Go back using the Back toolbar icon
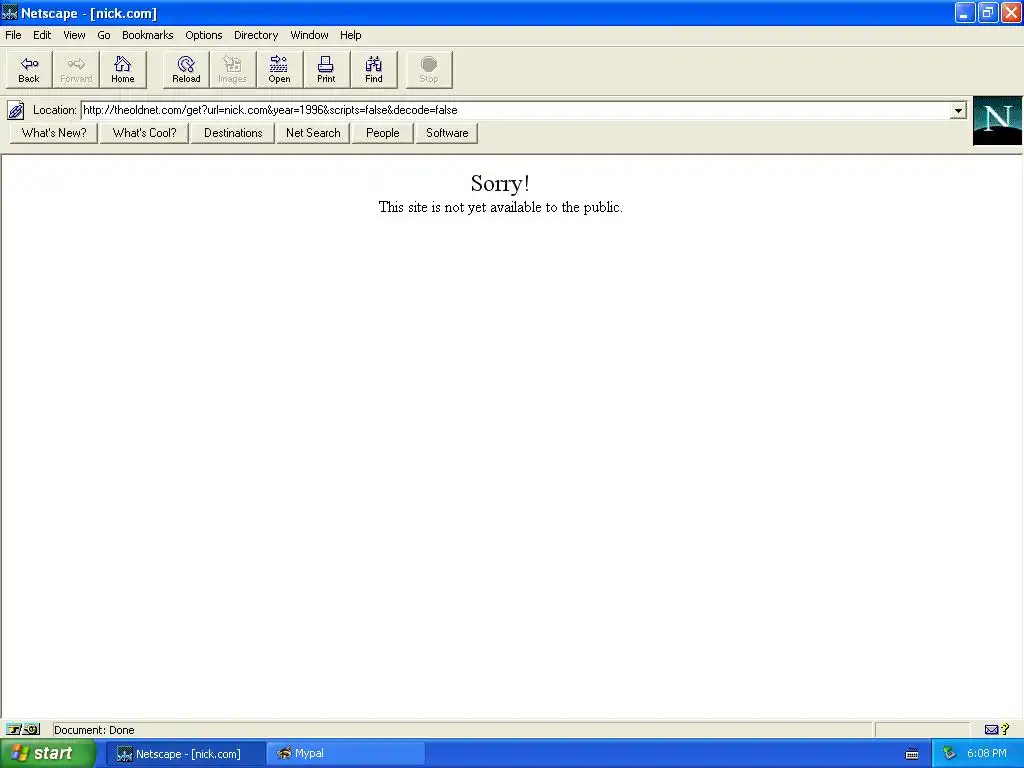Screen dimensions: 1024x768 tap(29, 69)
